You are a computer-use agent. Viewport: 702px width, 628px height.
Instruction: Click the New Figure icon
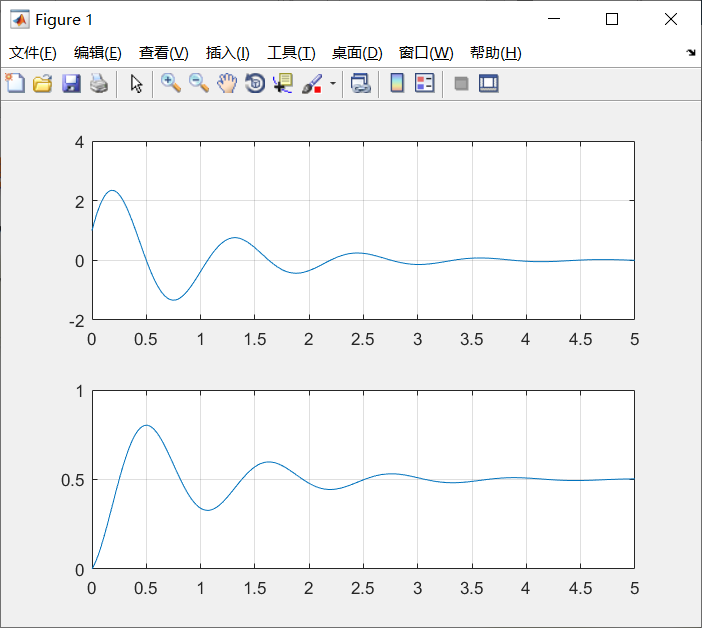pyautogui.click(x=15, y=83)
